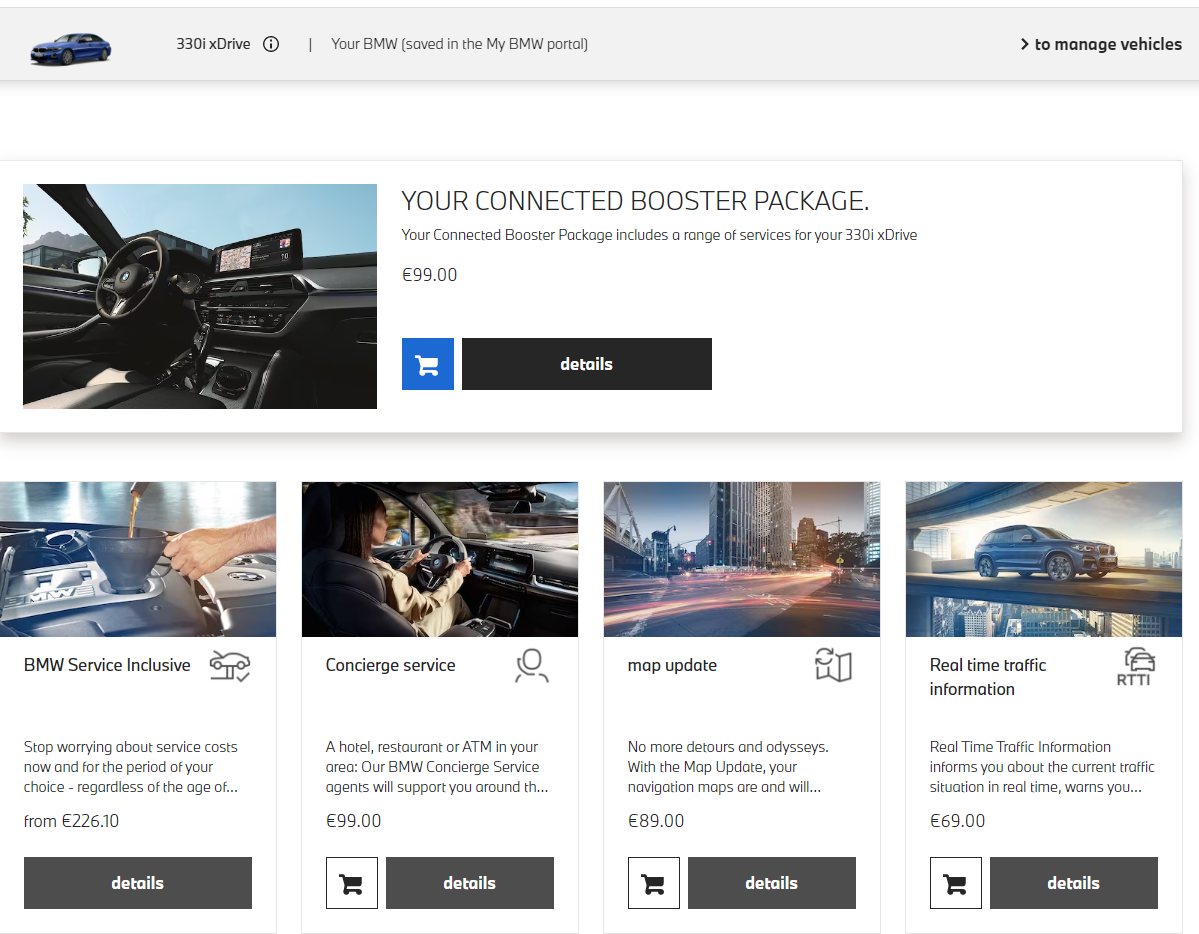Click the blue BMW car thumbnail

coord(70,48)
